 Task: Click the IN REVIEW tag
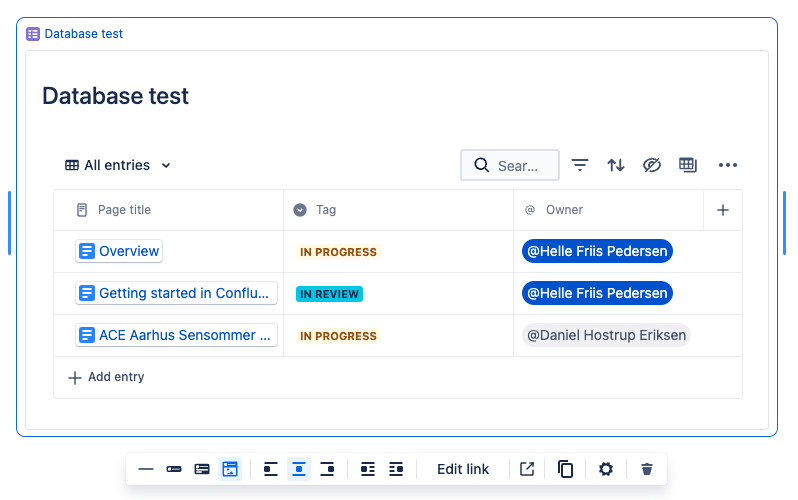click(329, 294)
